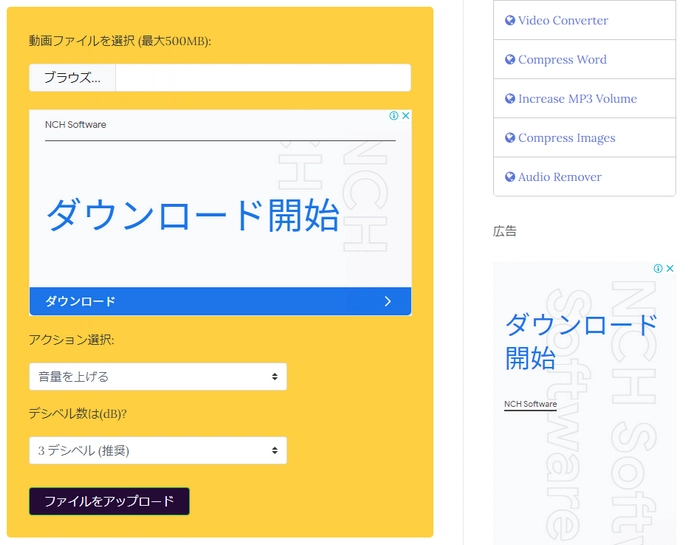Click the globe icon beside Audio Remover
The width and height of the screenshot is (700, 545).
[510, 177]
